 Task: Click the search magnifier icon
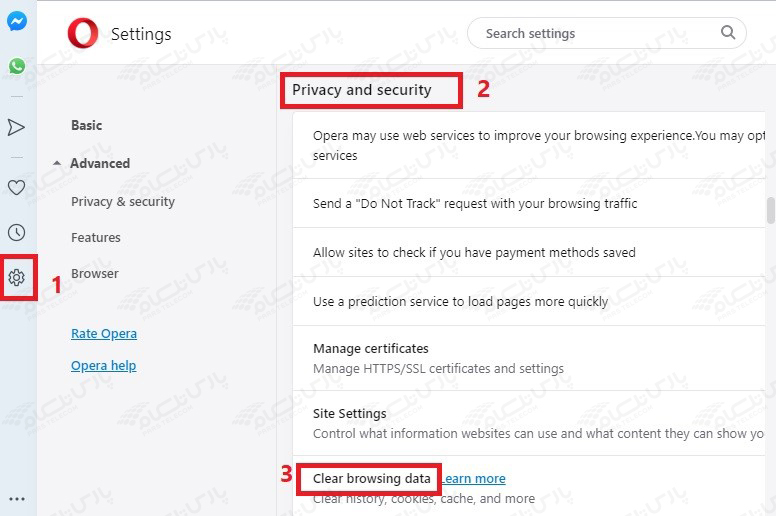click(728, 33)
